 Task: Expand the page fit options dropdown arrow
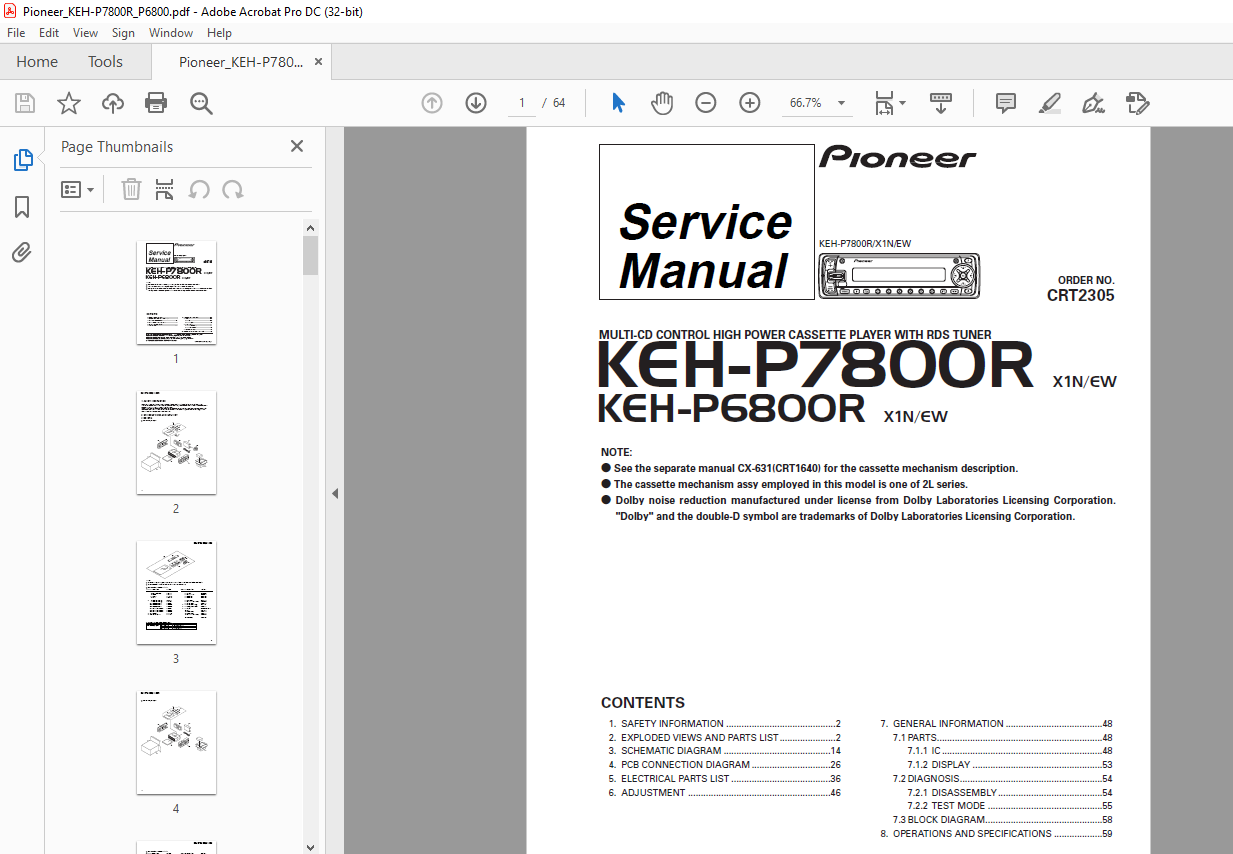[x=903, y=103]
